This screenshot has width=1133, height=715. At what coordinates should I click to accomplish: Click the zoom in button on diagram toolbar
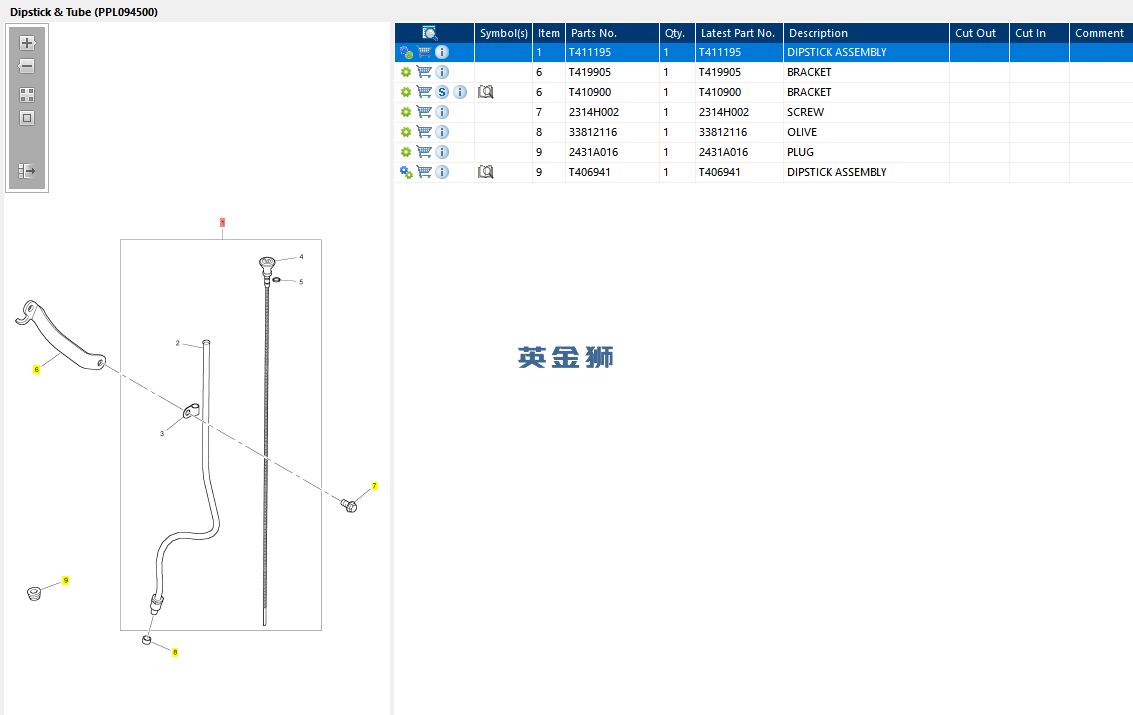[x=27, y=43]
